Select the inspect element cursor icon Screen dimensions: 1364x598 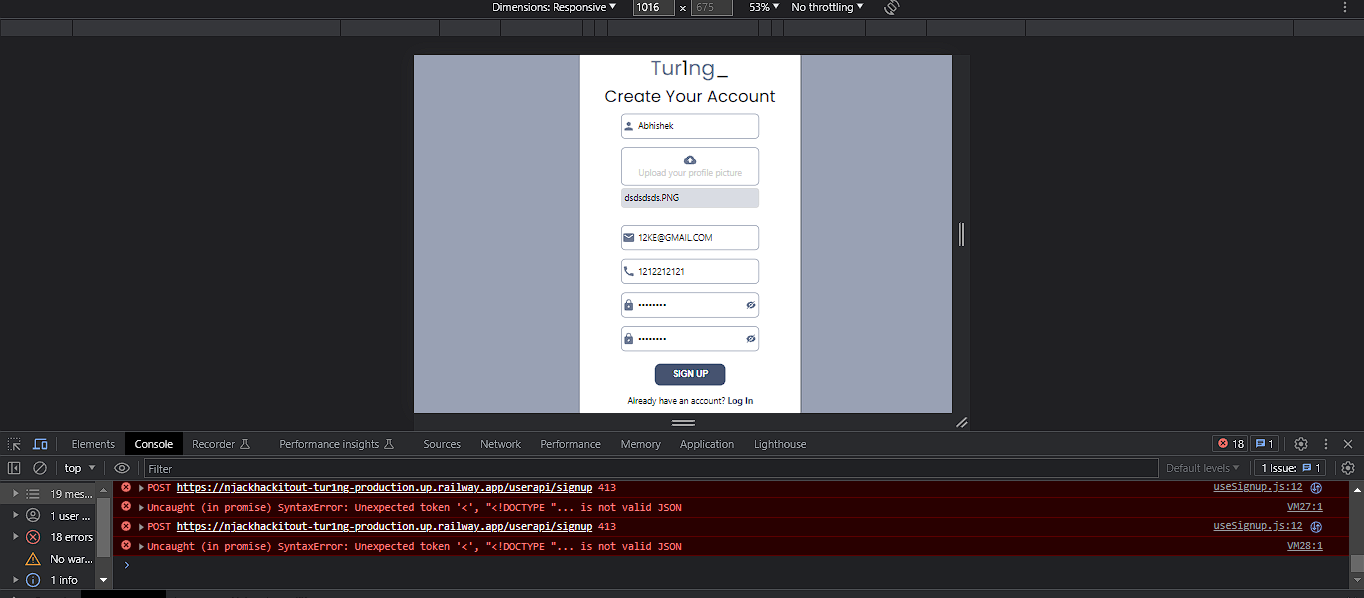tap(14, 443)
